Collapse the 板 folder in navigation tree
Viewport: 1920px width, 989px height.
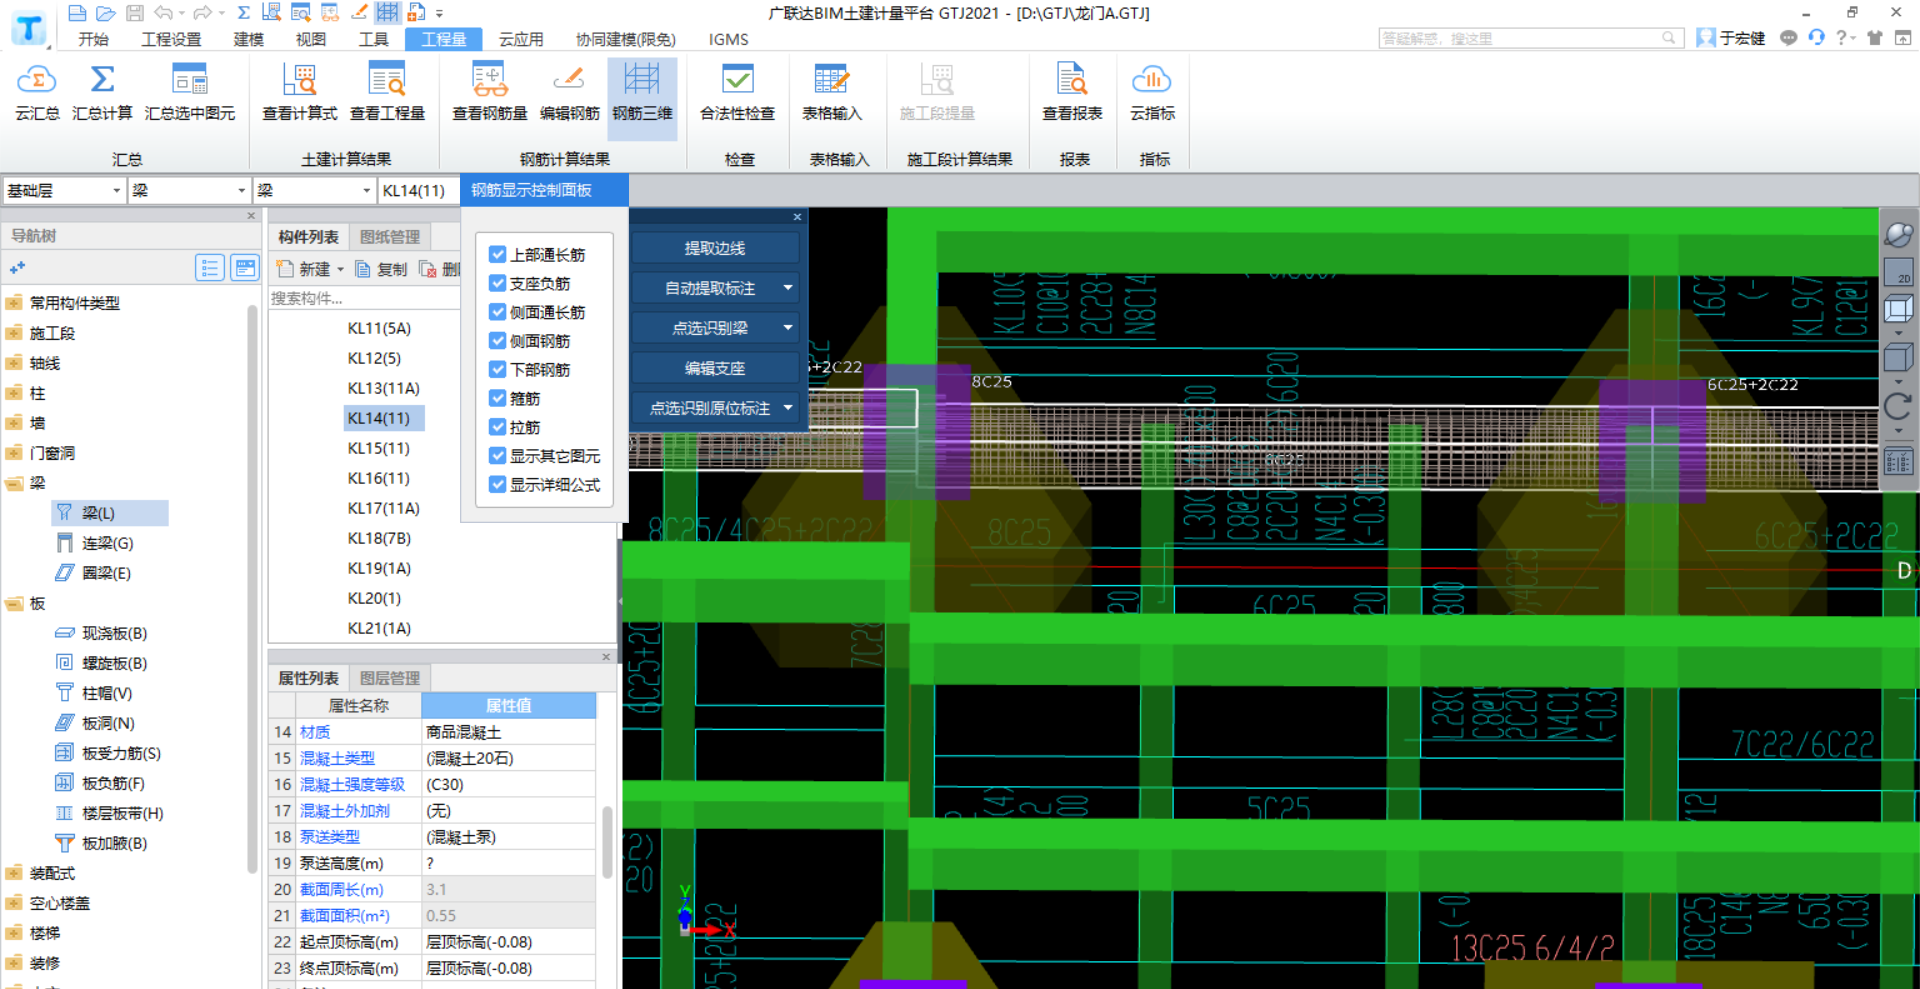[14, 603]
